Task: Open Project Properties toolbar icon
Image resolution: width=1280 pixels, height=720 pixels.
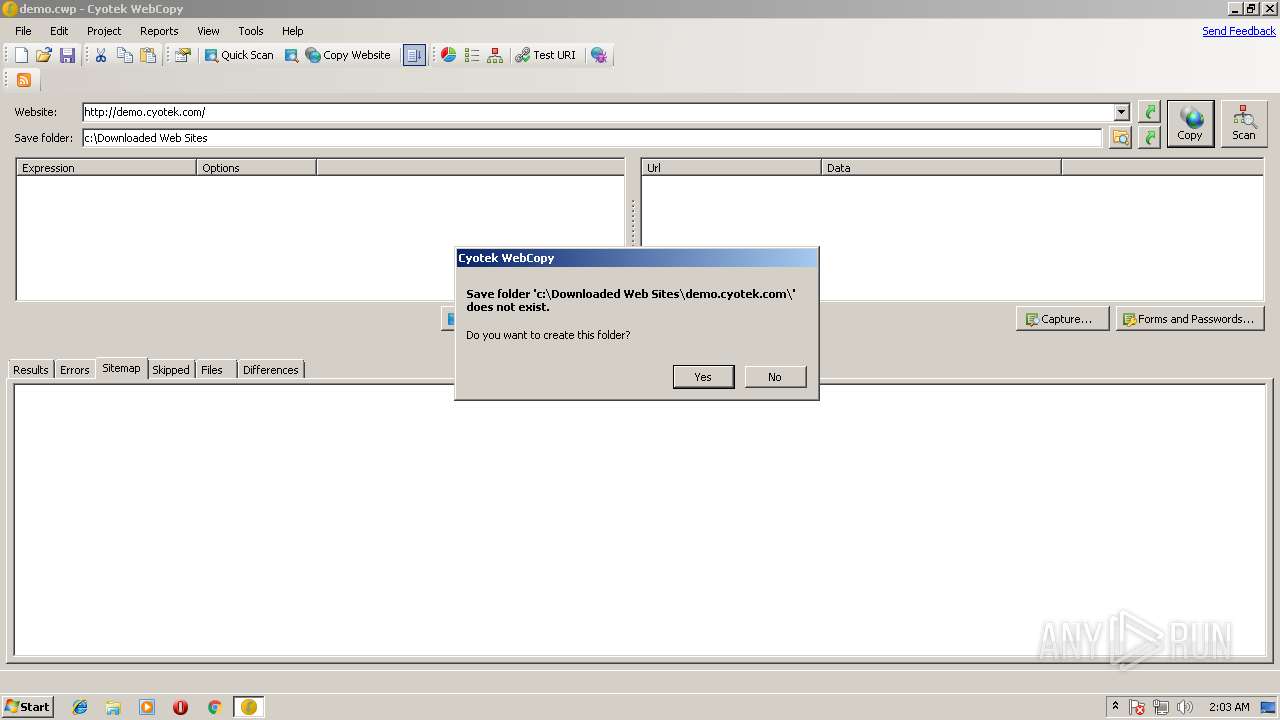Action: pyautogui.click(x=182, y=55)
